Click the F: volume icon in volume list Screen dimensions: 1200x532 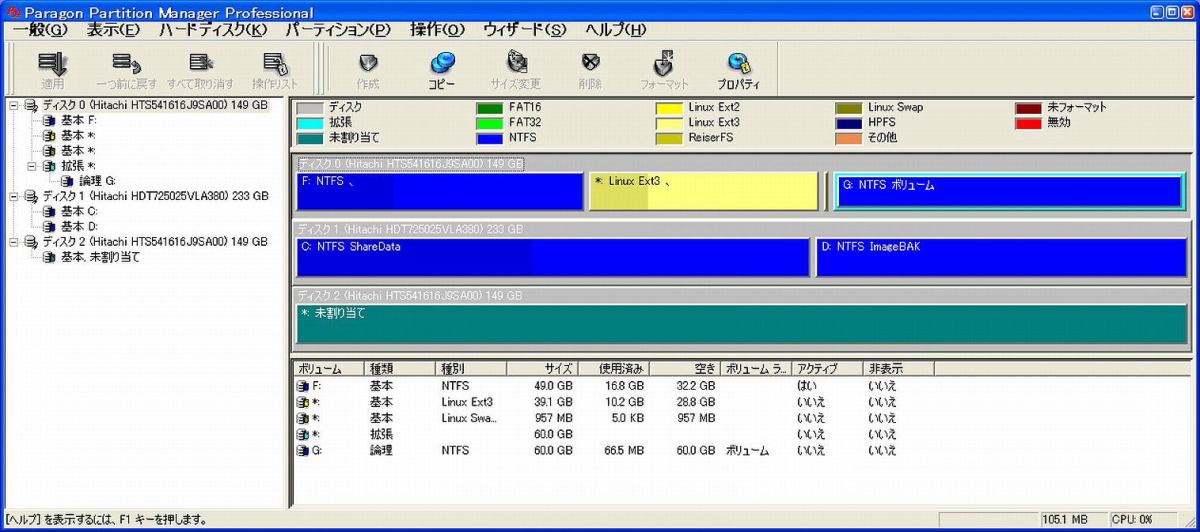303,386
